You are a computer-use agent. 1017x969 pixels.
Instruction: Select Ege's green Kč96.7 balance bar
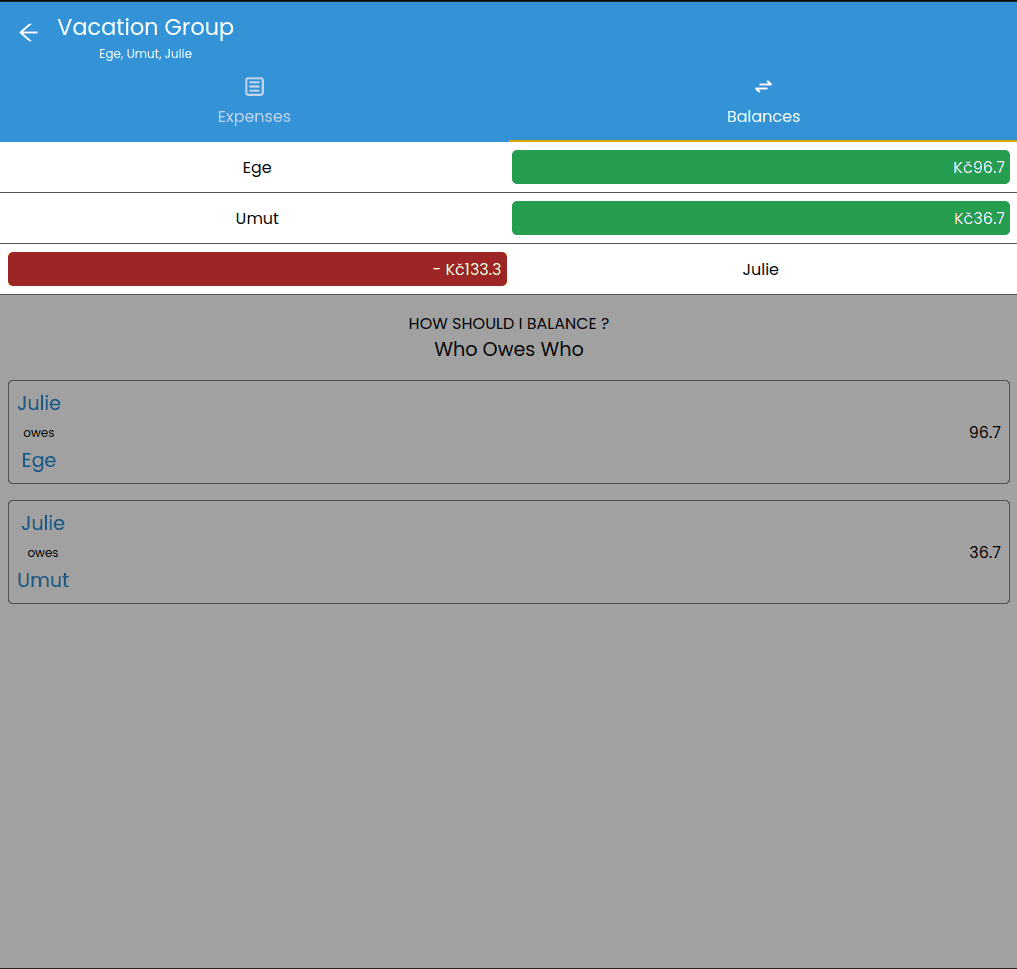[x=760, y=167]
